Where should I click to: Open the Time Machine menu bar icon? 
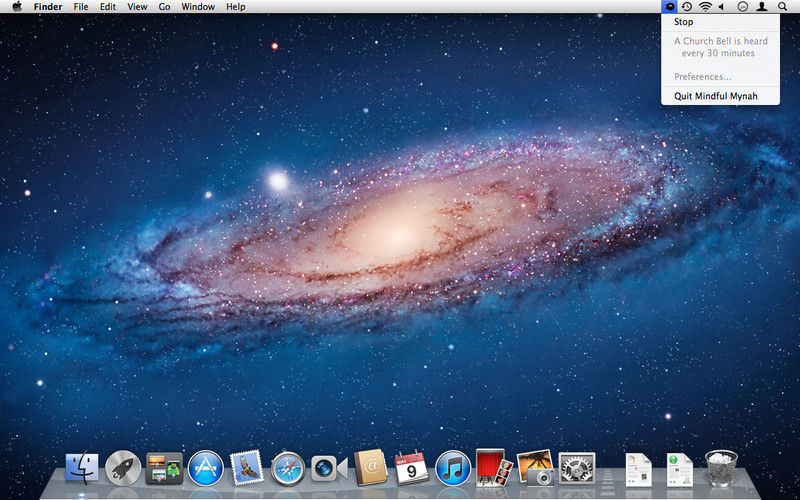pos(687,7)
